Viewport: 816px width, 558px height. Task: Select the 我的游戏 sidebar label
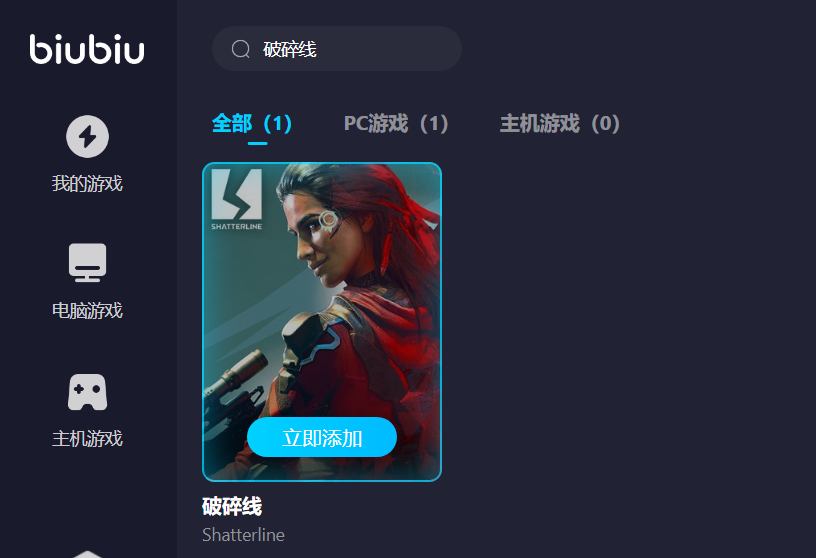(x=87, y=183)
